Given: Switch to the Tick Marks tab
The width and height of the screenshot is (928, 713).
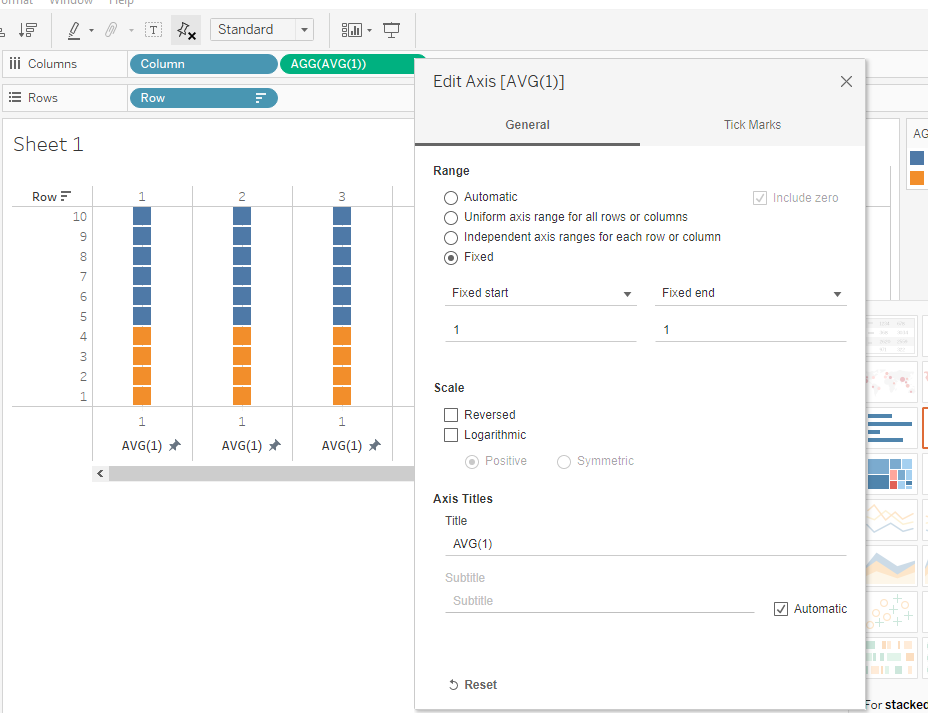Looking at the screenshot, I should [x=752, y=125].
